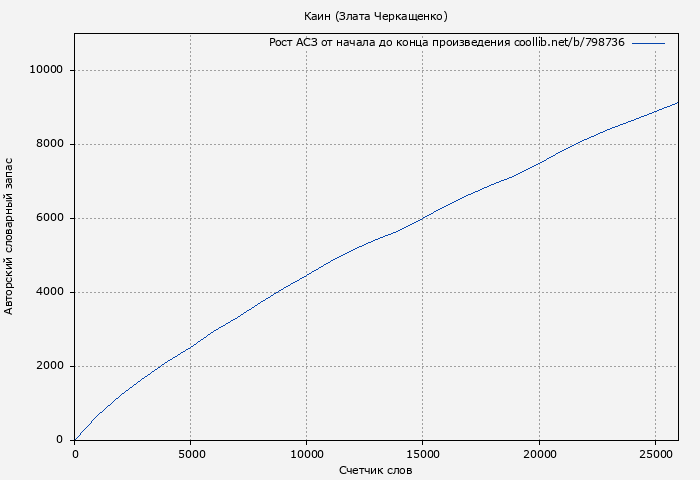The height and width of the screenshot is (480, 700).
Task: Click the curve's starting point at the origin
Action: click(75, 439)
